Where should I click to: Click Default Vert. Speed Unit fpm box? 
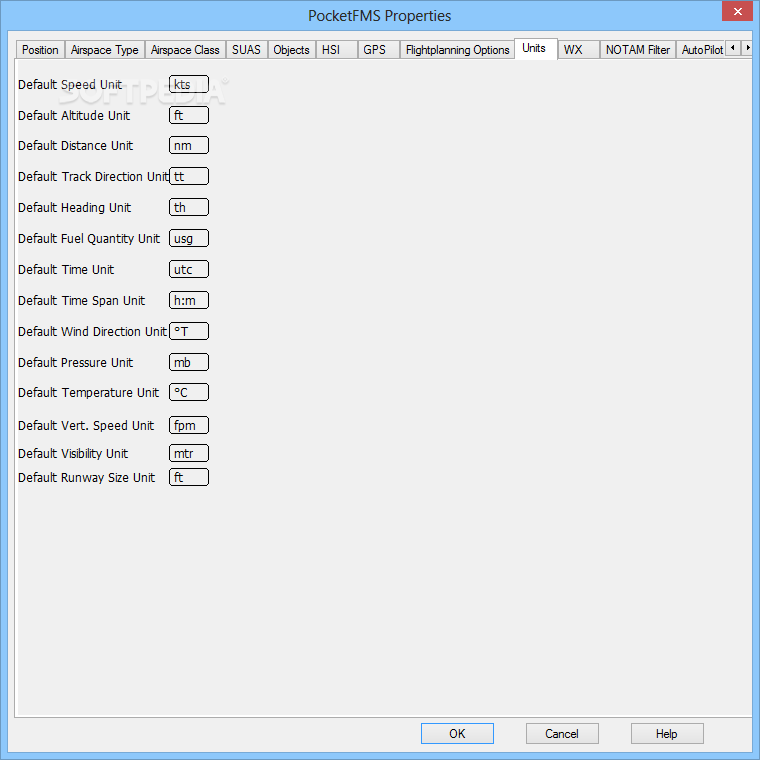(189, 426)
